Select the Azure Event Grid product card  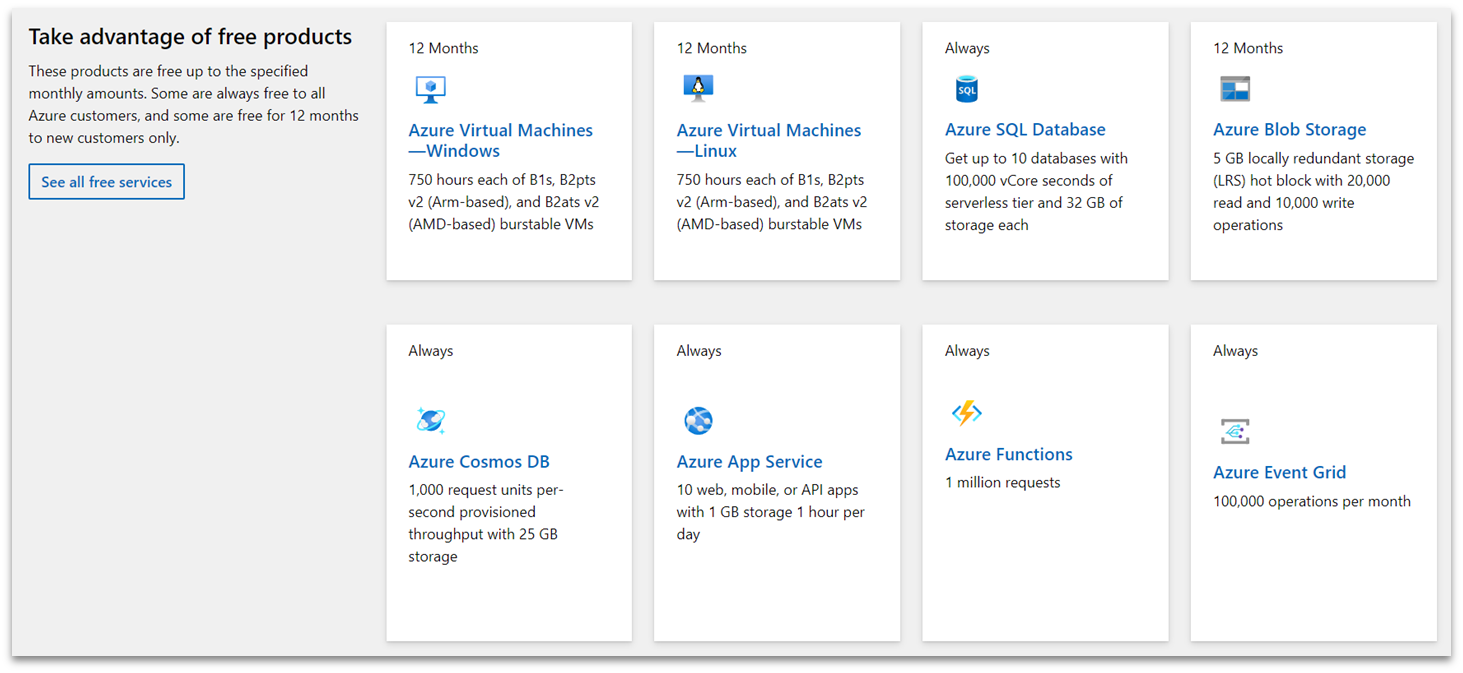pos(1313,481)
